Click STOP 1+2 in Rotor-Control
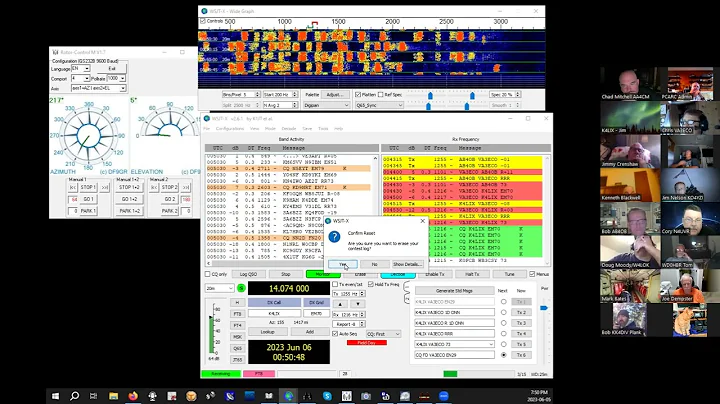 click(129, 187)
